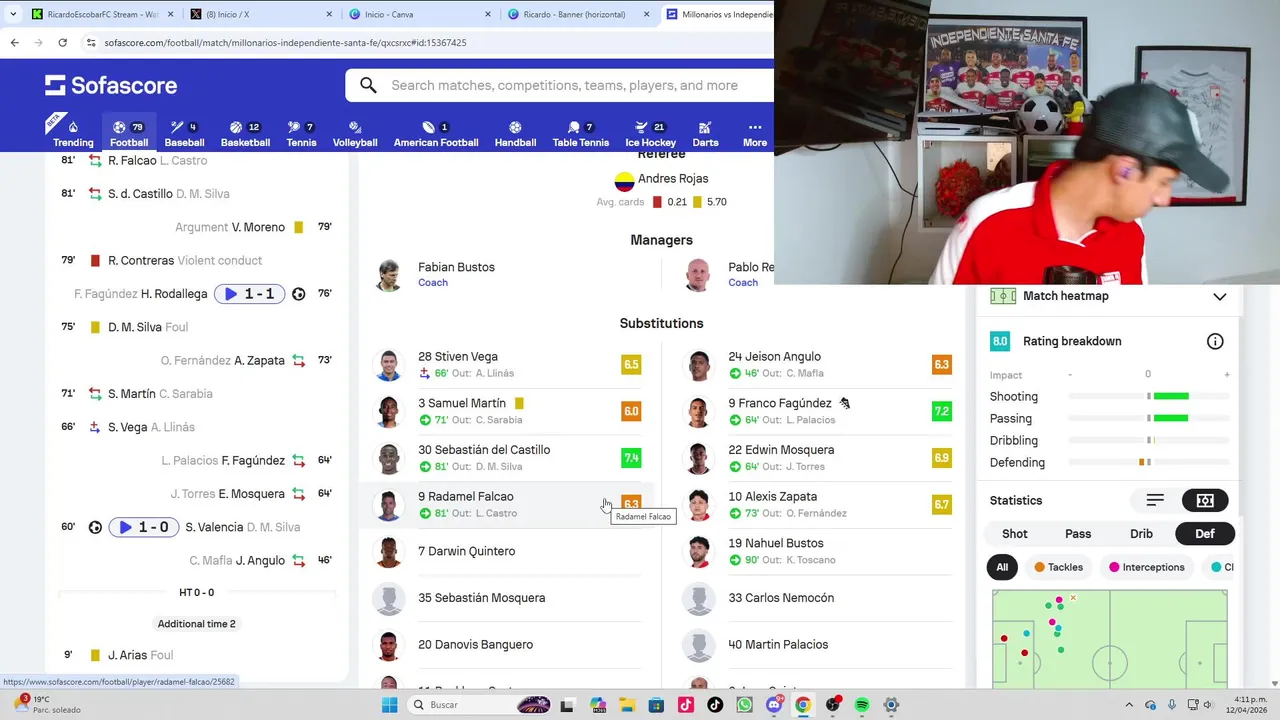Open Franco Fagúndez player row
The image size is (1280, 720).
pos(818,411)
